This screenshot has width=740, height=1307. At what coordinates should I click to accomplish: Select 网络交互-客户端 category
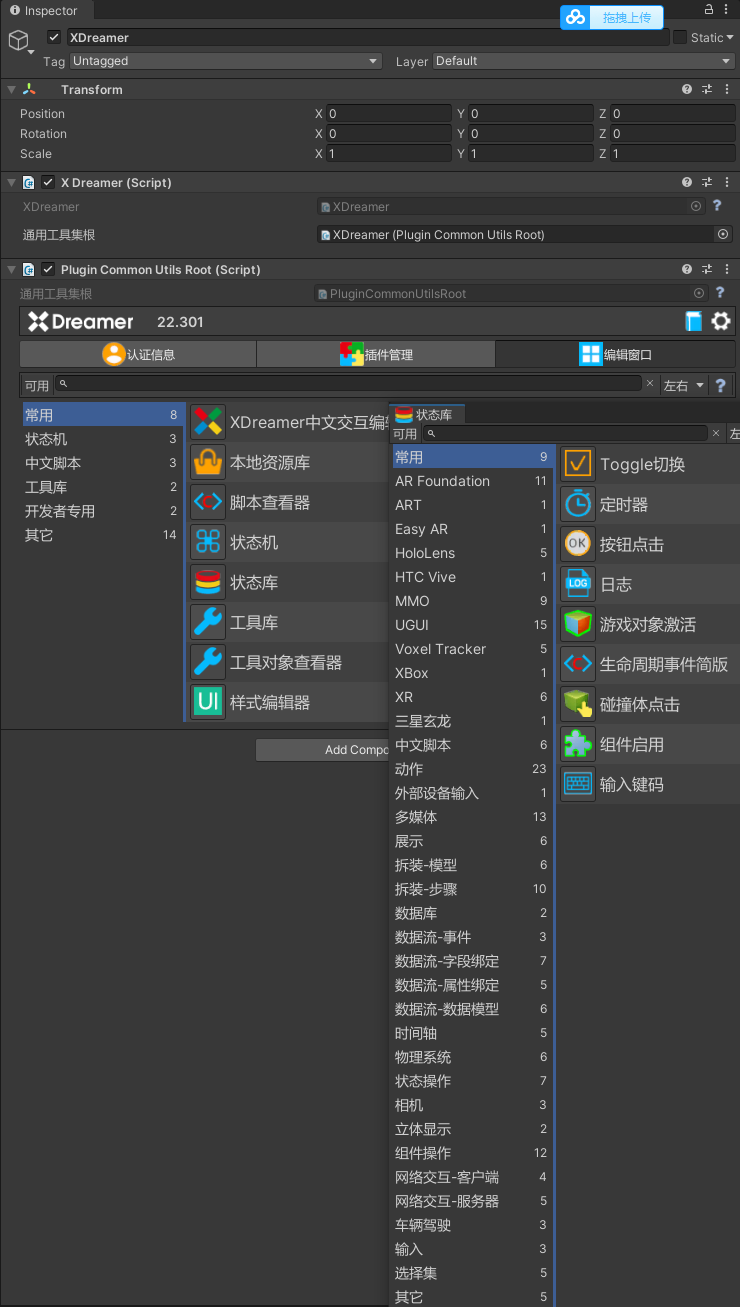tap(472, 1177)
